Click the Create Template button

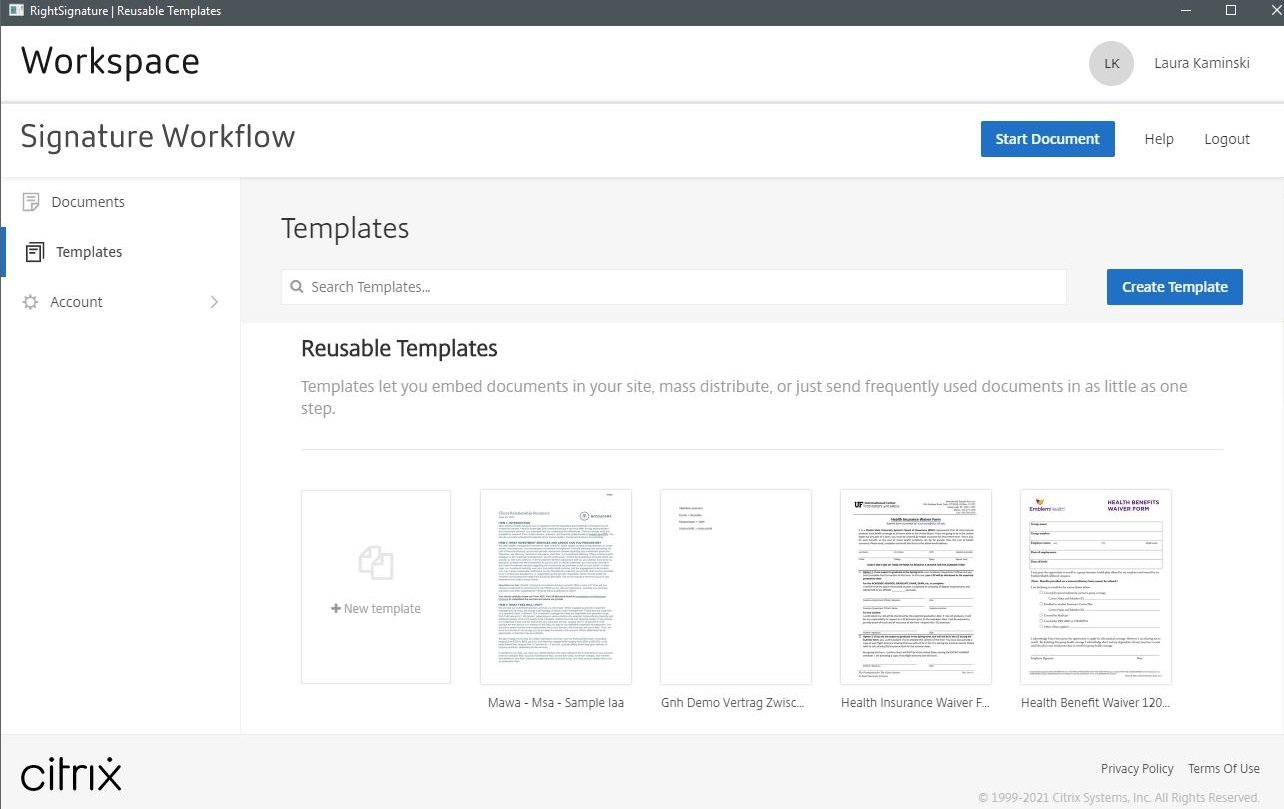pyautogui.click(x=1174, y=287)
